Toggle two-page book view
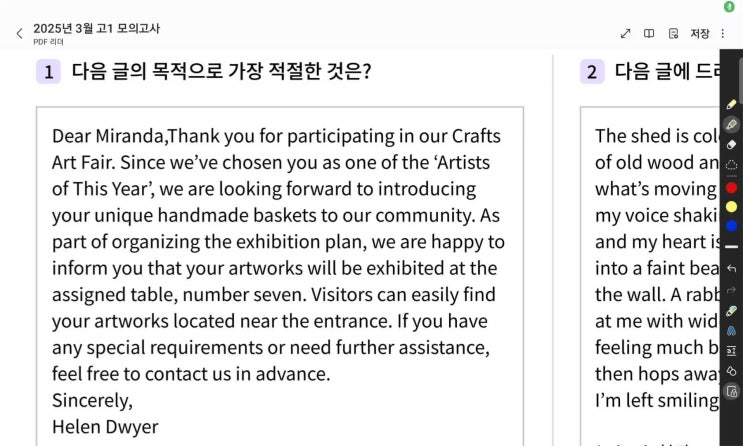The image size is (743, 446). click(x=649, y=34)
